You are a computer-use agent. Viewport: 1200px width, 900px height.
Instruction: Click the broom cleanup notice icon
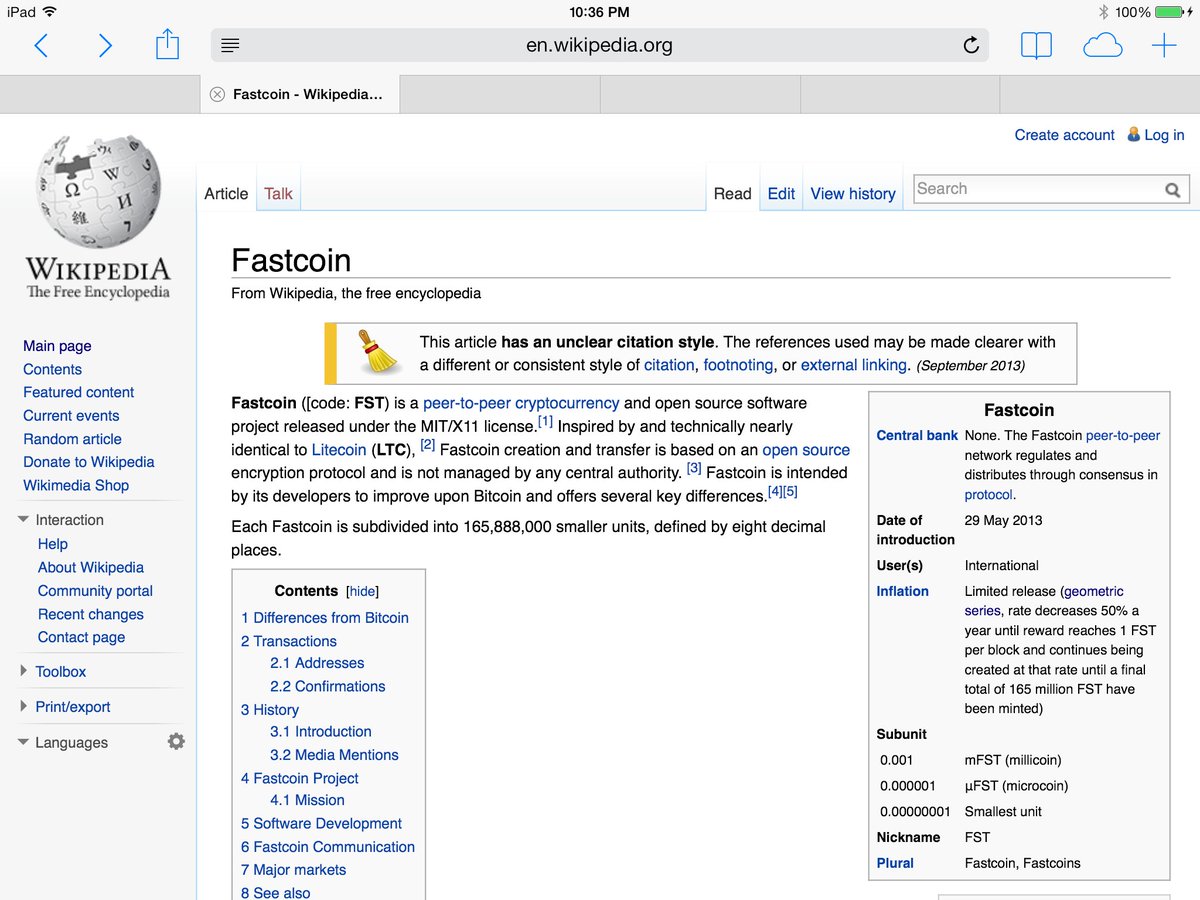coord(378,352)
